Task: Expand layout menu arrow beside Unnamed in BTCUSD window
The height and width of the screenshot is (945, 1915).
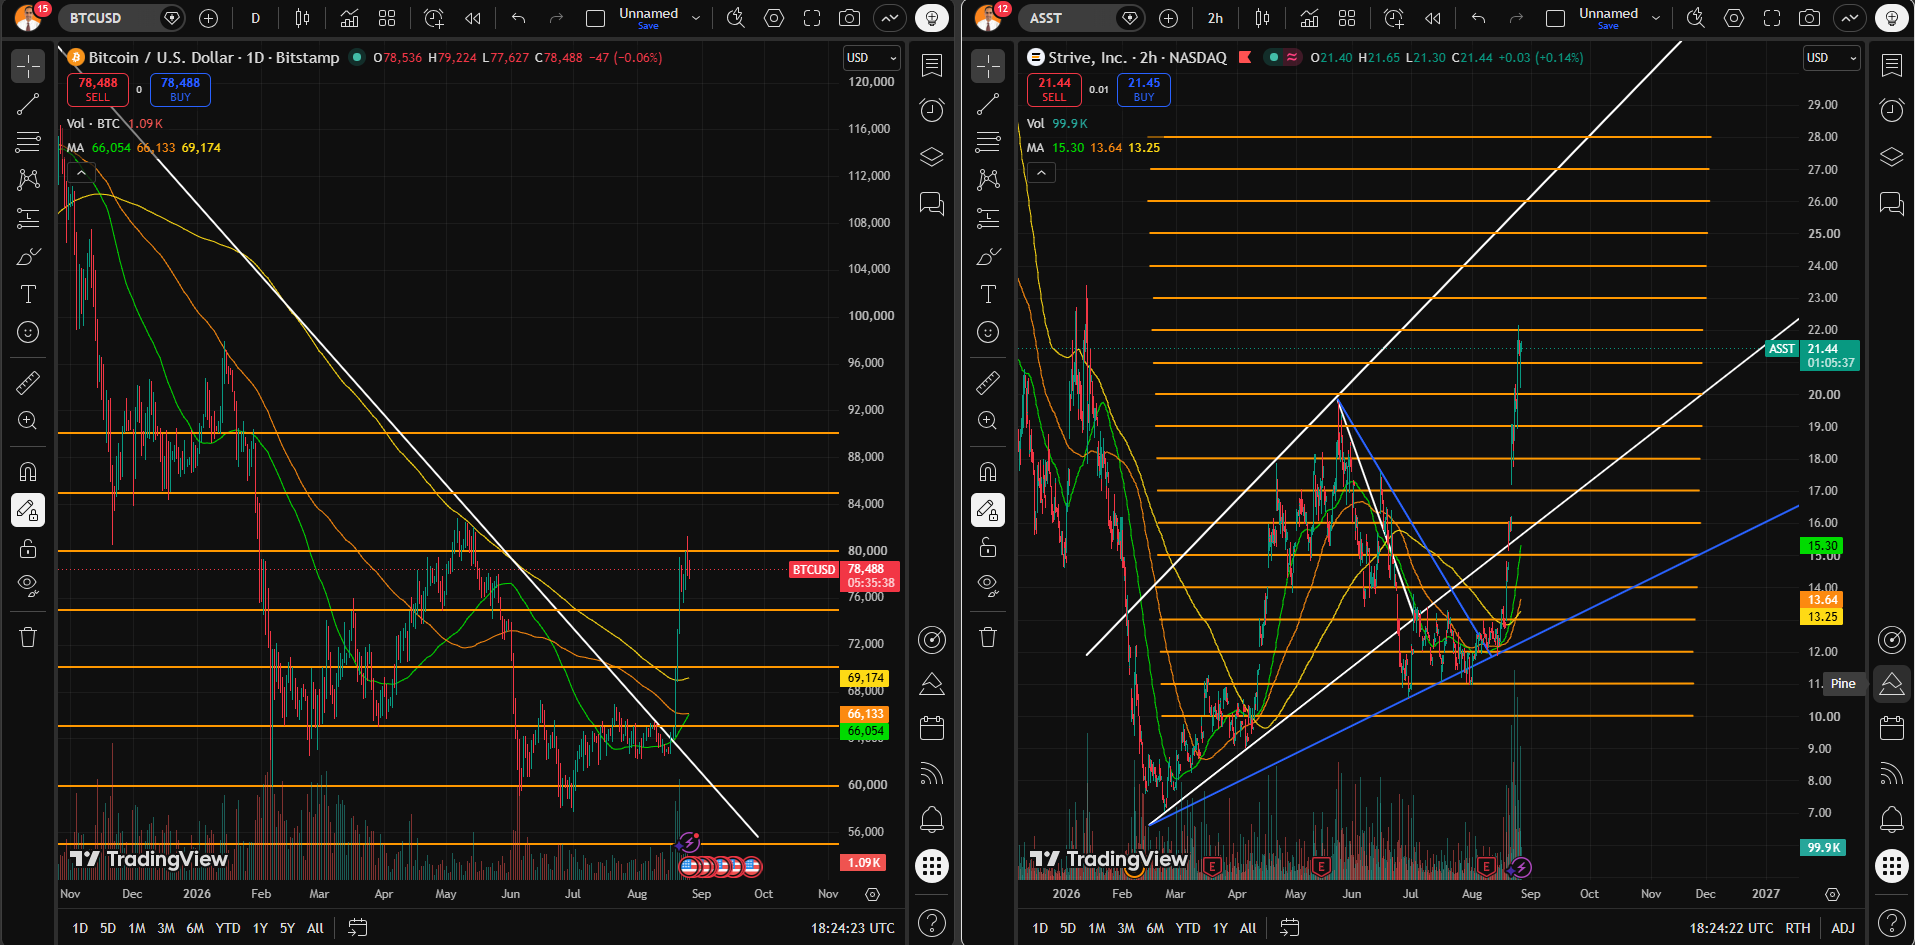Action: pyautogui.click(x=696, y=18)
